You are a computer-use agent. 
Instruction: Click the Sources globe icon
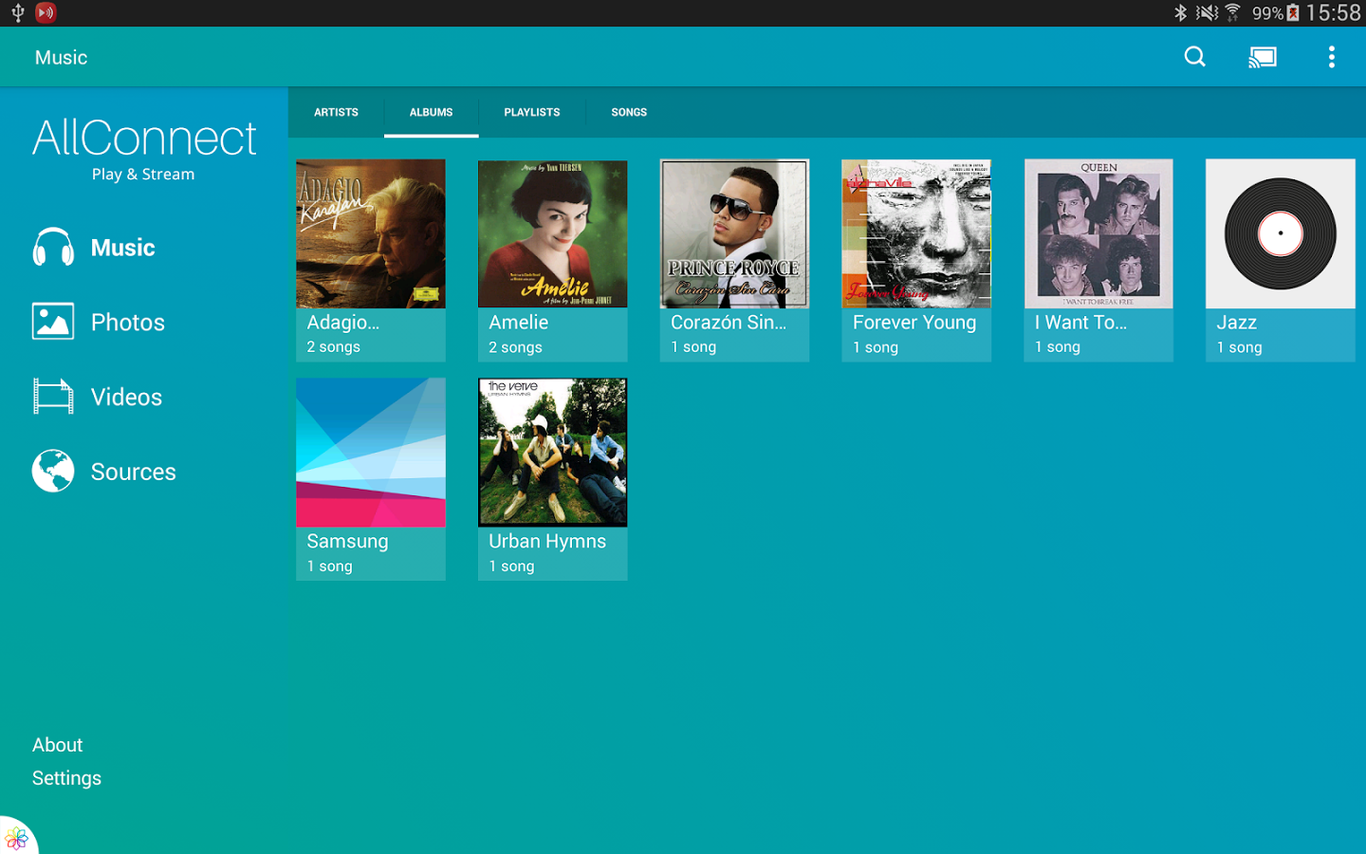53,471
